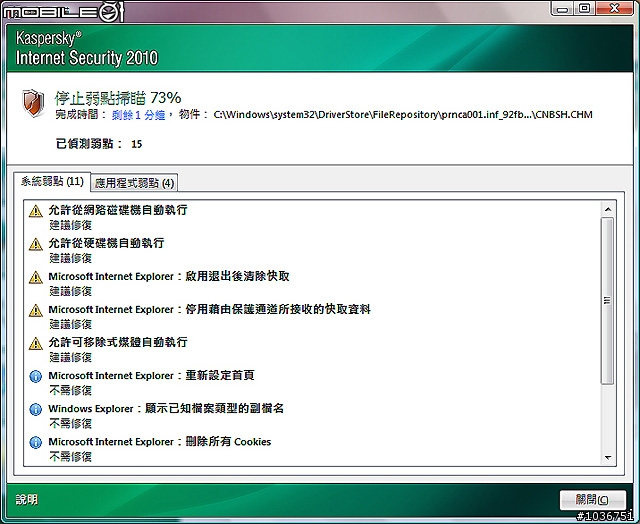Click scrollbar down arrow in vulnerability list
Image resolution: width=640 pixels, height=524 pixels.
[x=608, y=457]
